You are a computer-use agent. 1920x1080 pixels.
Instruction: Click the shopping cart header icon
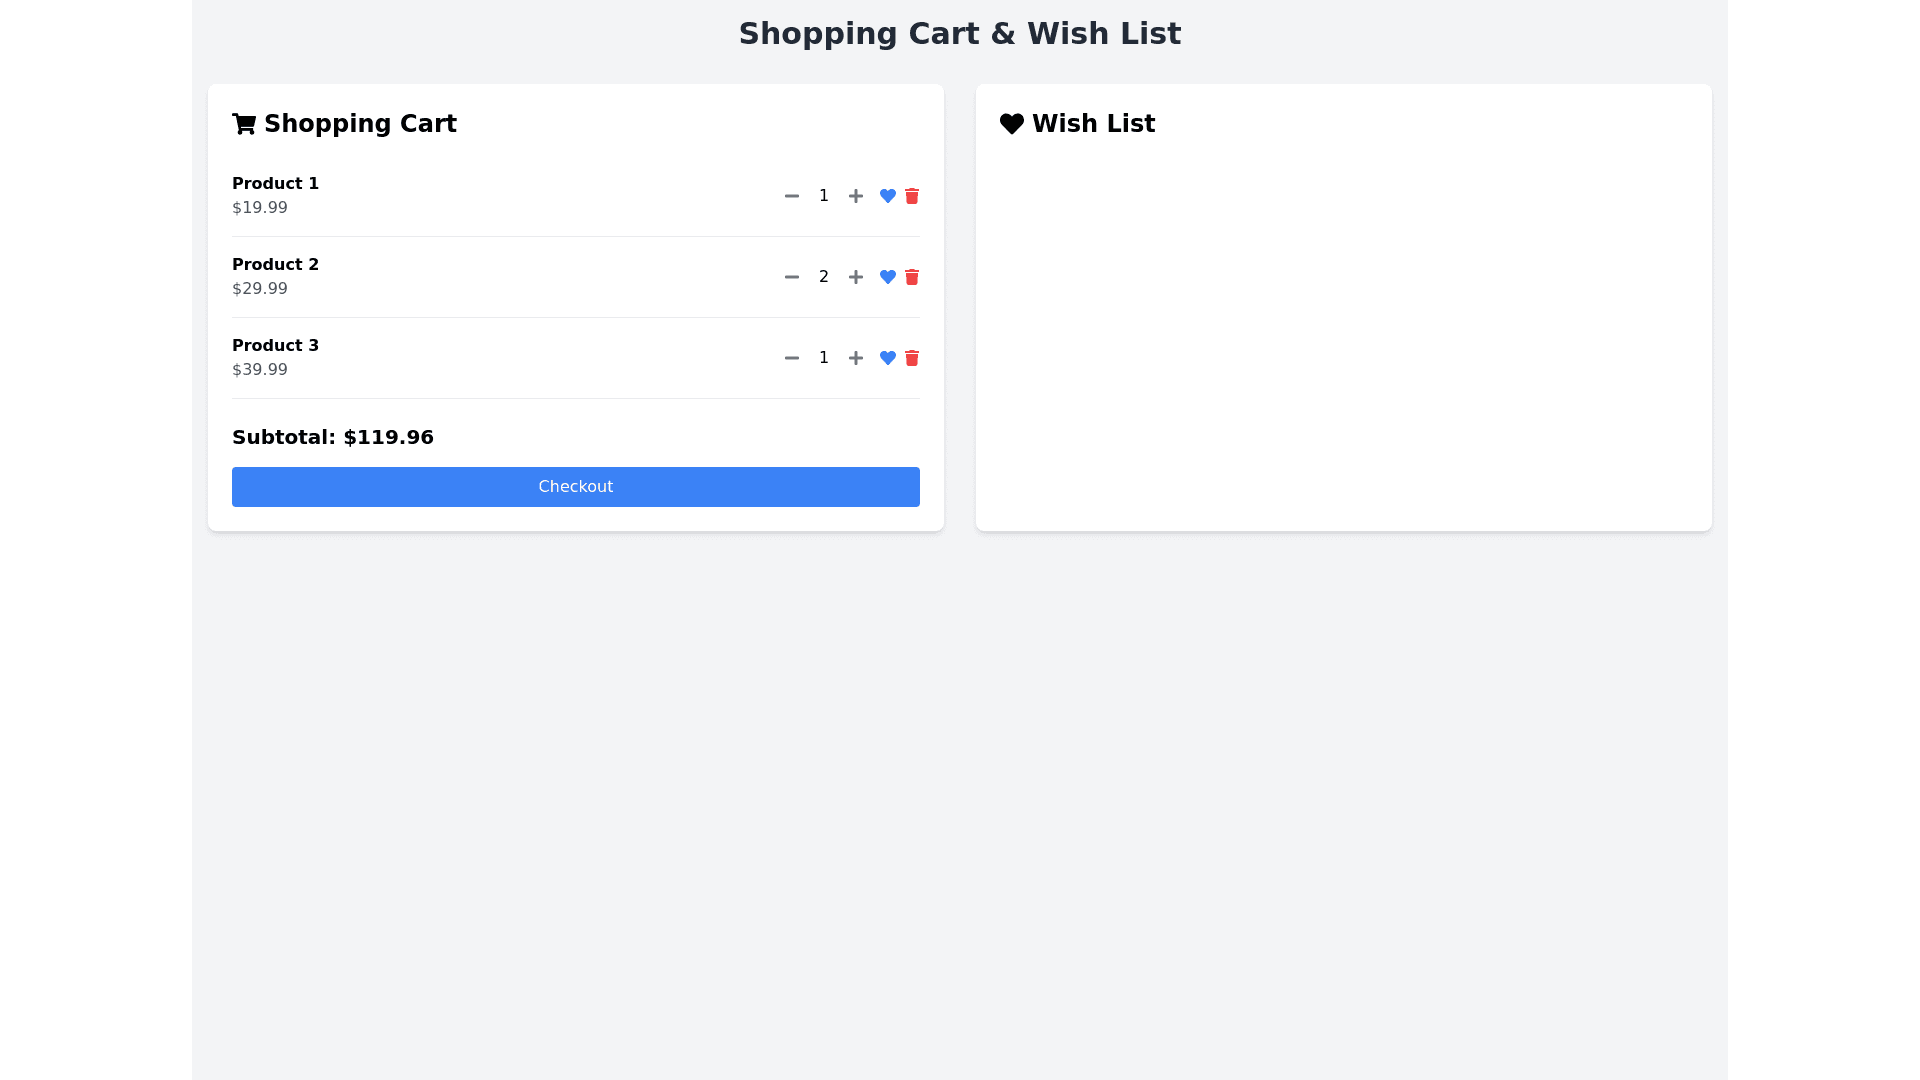(244, 124)
